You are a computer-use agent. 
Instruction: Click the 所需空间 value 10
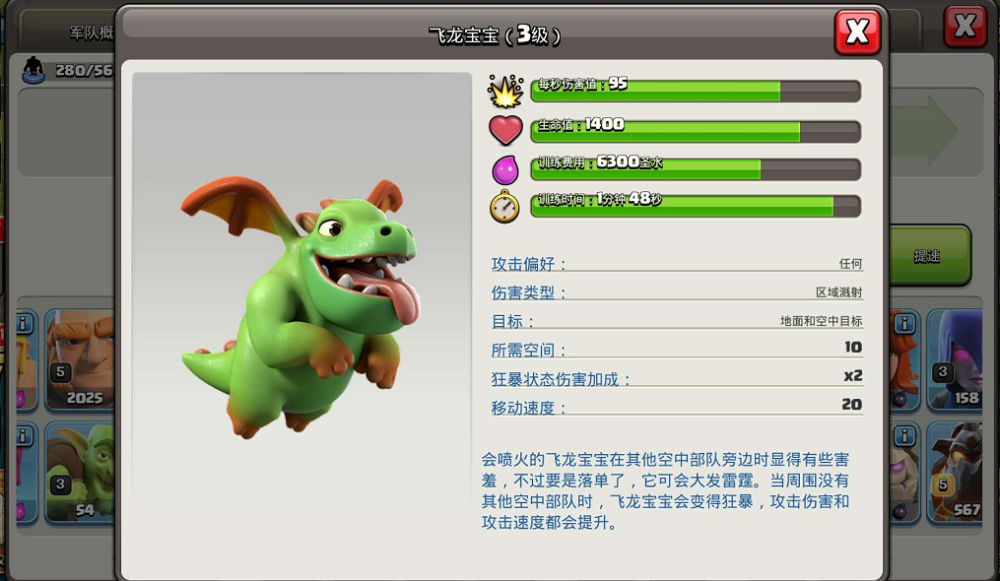click(x=853, y=347)
